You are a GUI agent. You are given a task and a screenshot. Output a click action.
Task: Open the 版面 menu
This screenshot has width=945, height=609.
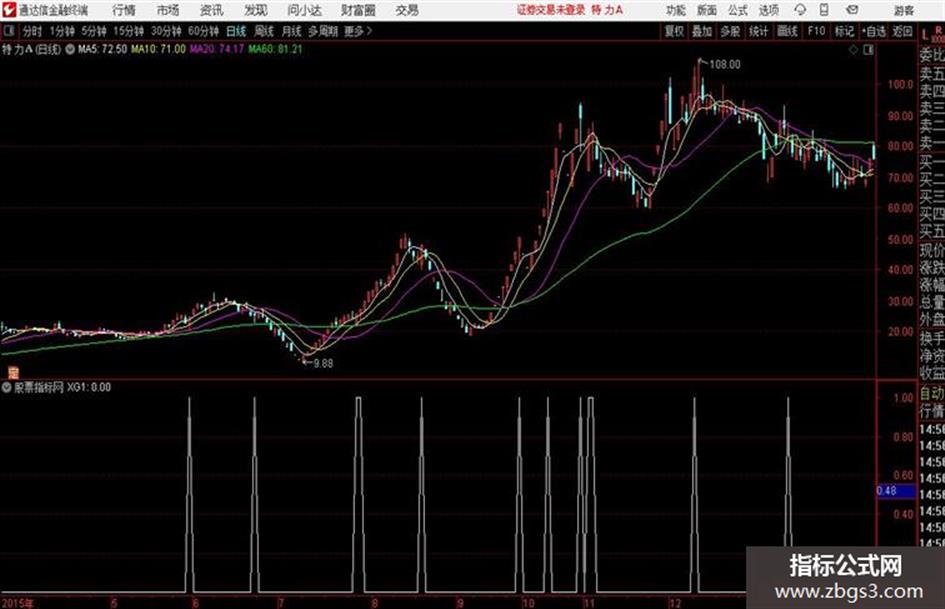click(x=707, y=10)
